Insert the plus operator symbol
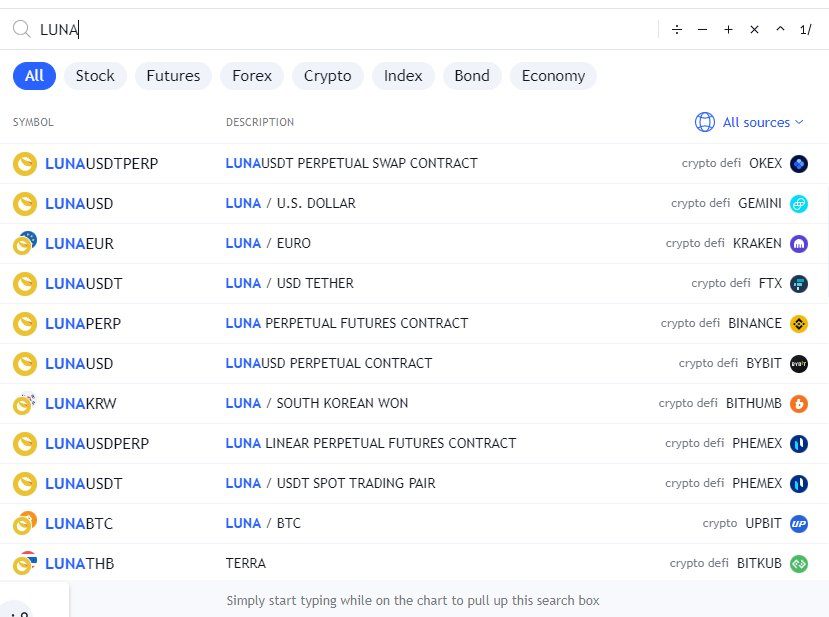 click(728, 30)
